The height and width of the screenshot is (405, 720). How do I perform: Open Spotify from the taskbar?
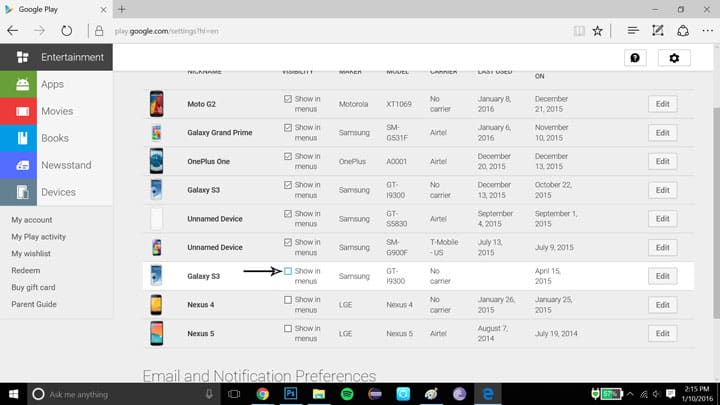[347, 394]
